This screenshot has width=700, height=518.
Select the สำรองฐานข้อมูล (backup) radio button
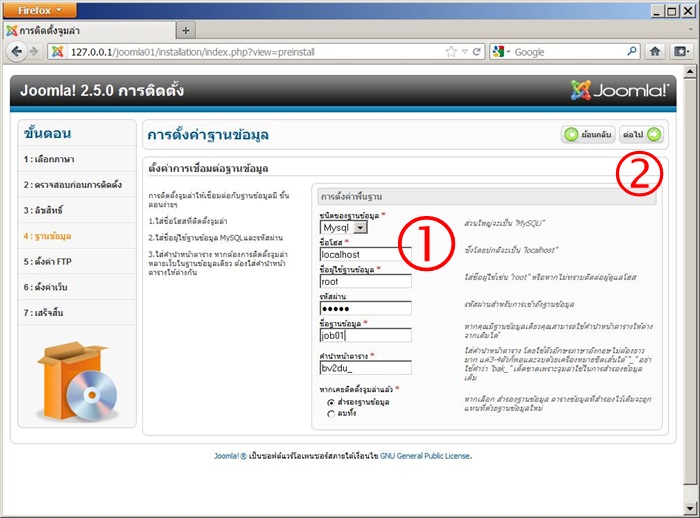click(331, 402)
